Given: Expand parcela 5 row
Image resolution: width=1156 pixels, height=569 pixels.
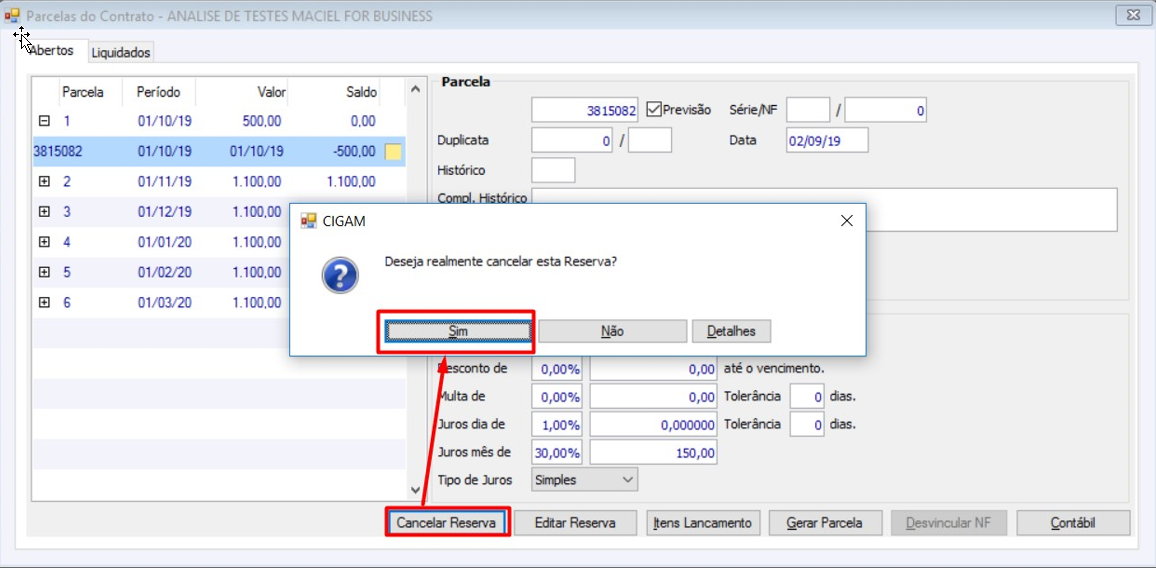Looking at the screenshot, I should [x=43, y=272].
